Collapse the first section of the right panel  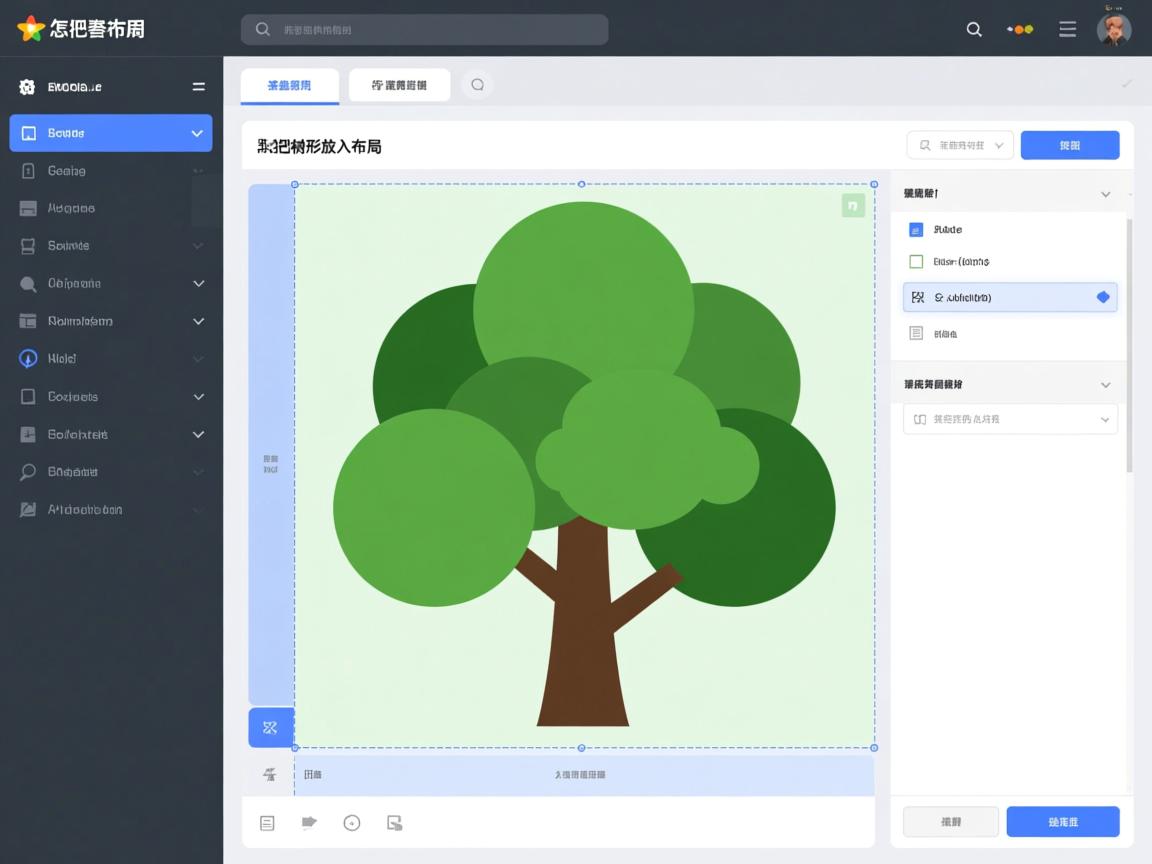1105,194
